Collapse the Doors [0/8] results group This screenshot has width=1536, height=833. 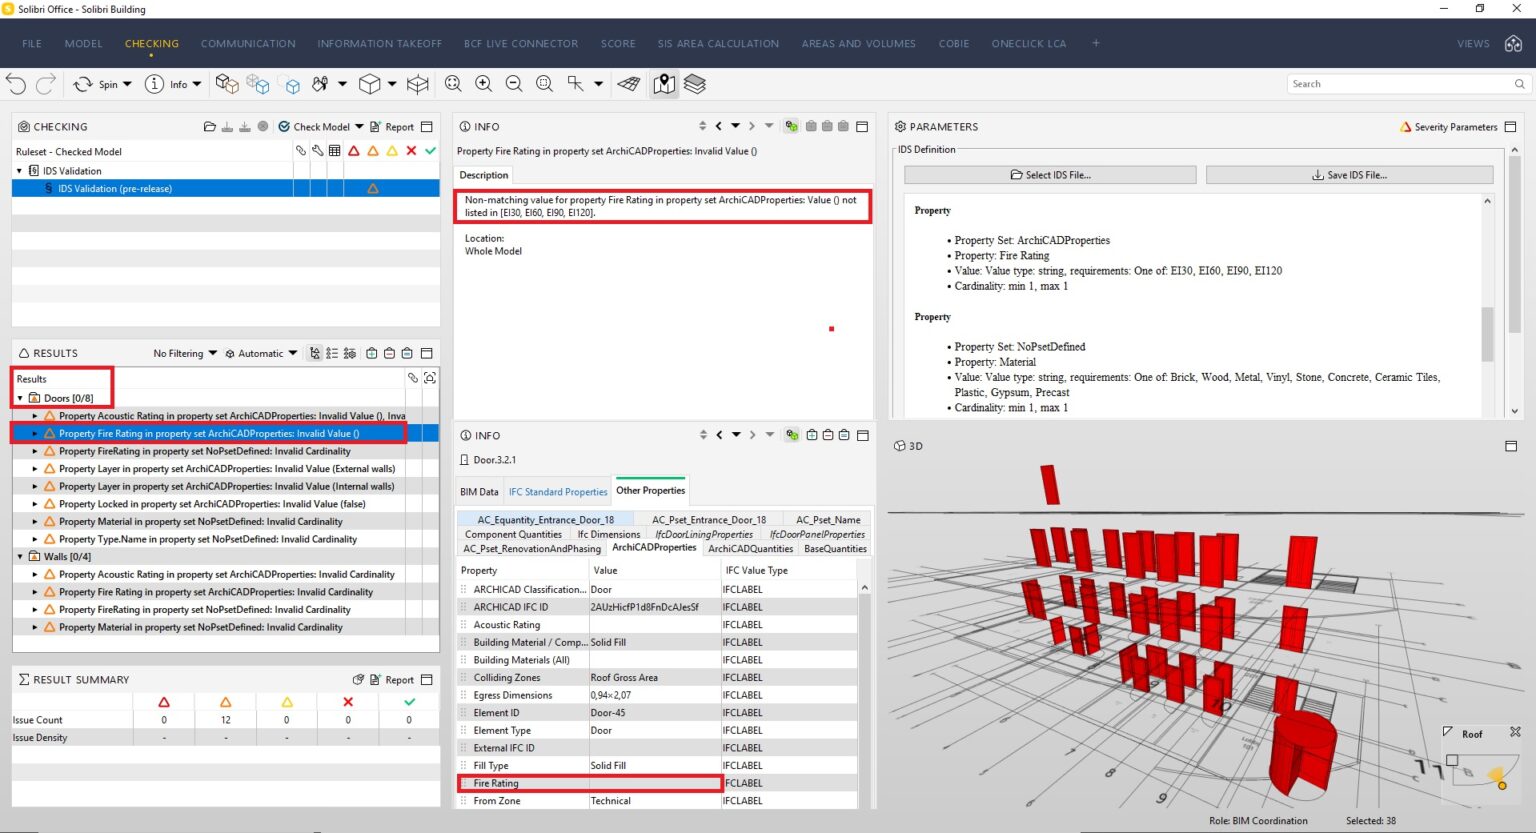(x=20, y=398)
